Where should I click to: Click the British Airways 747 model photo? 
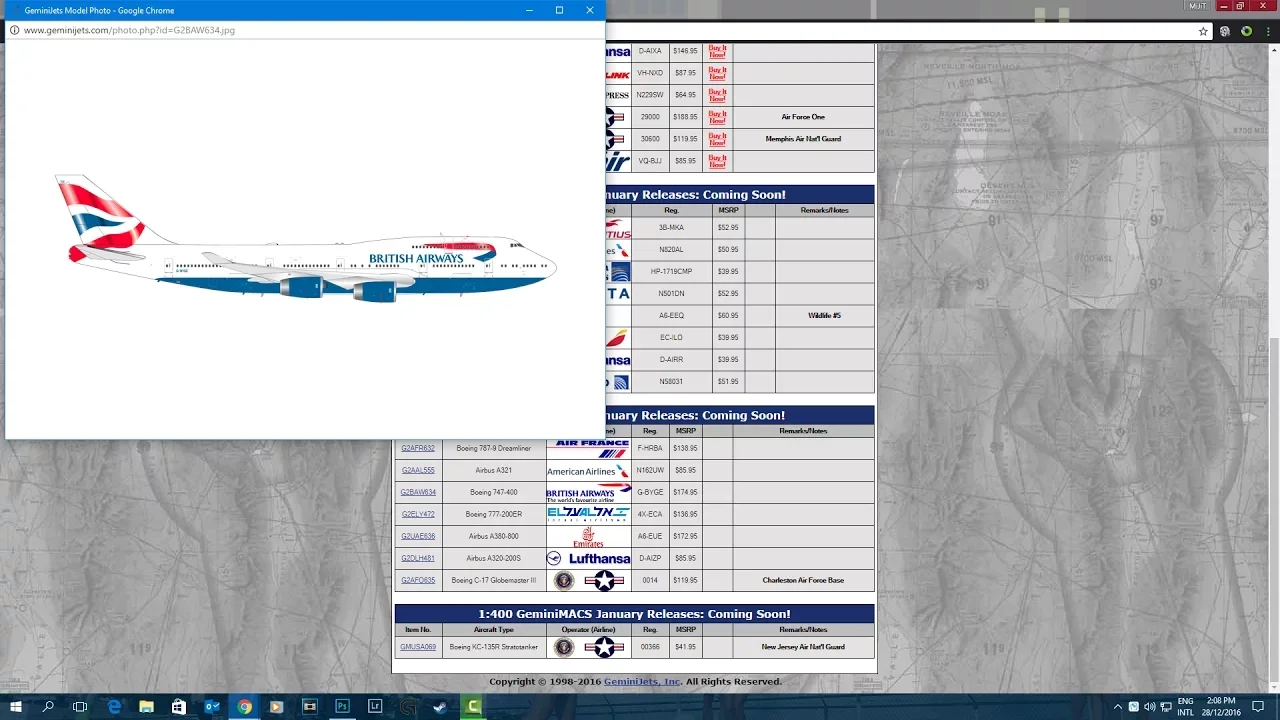[306, 239]
